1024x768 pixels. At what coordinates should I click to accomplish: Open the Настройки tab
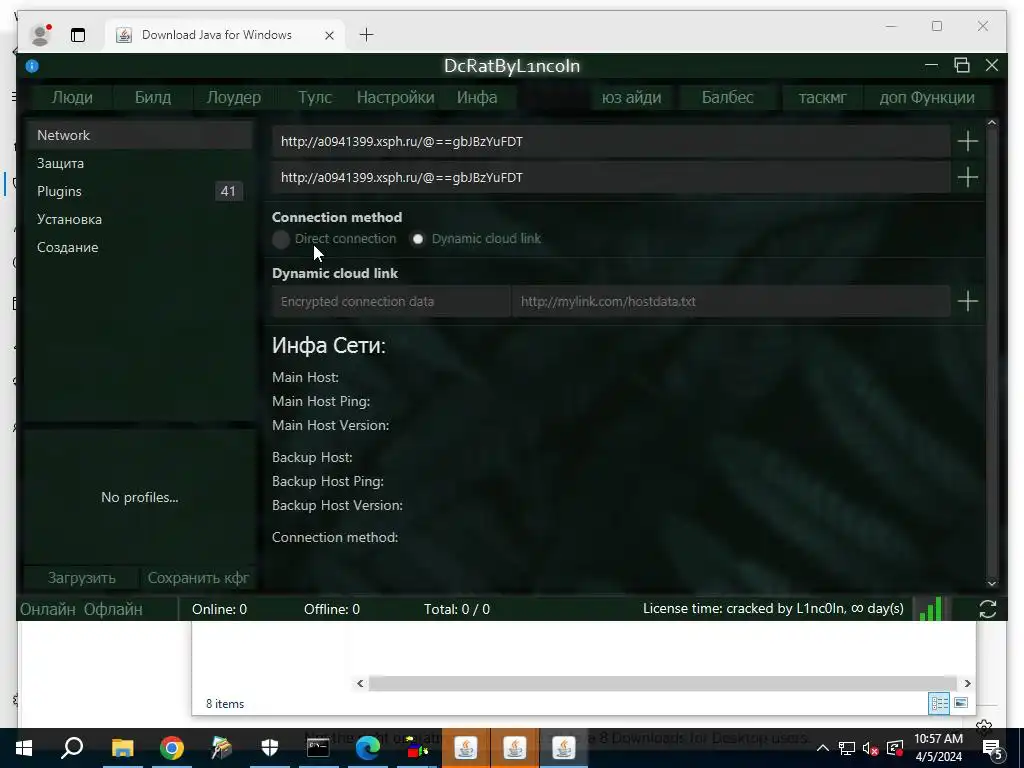coord(395,97)
